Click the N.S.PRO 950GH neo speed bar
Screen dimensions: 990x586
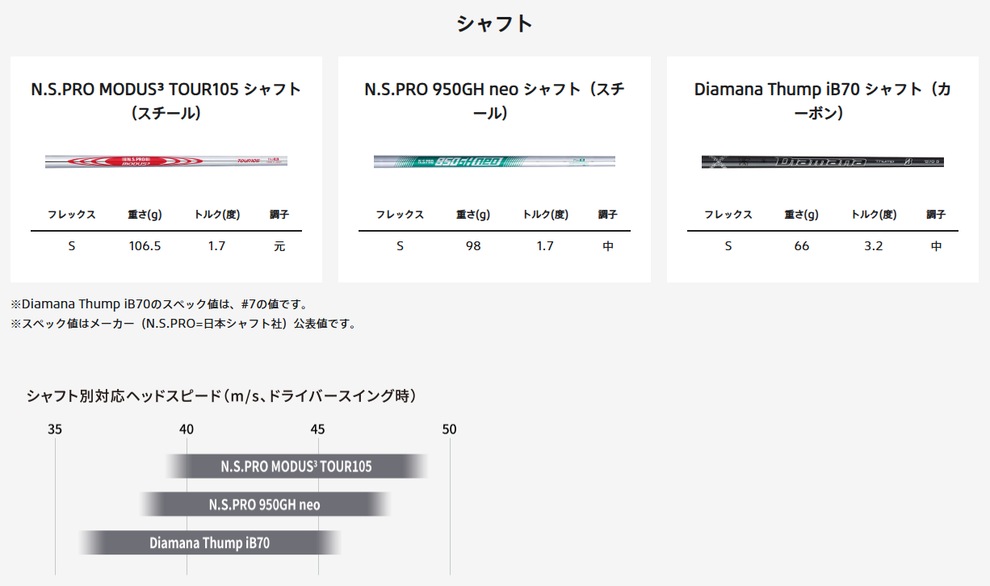click(x=265, y=505)
